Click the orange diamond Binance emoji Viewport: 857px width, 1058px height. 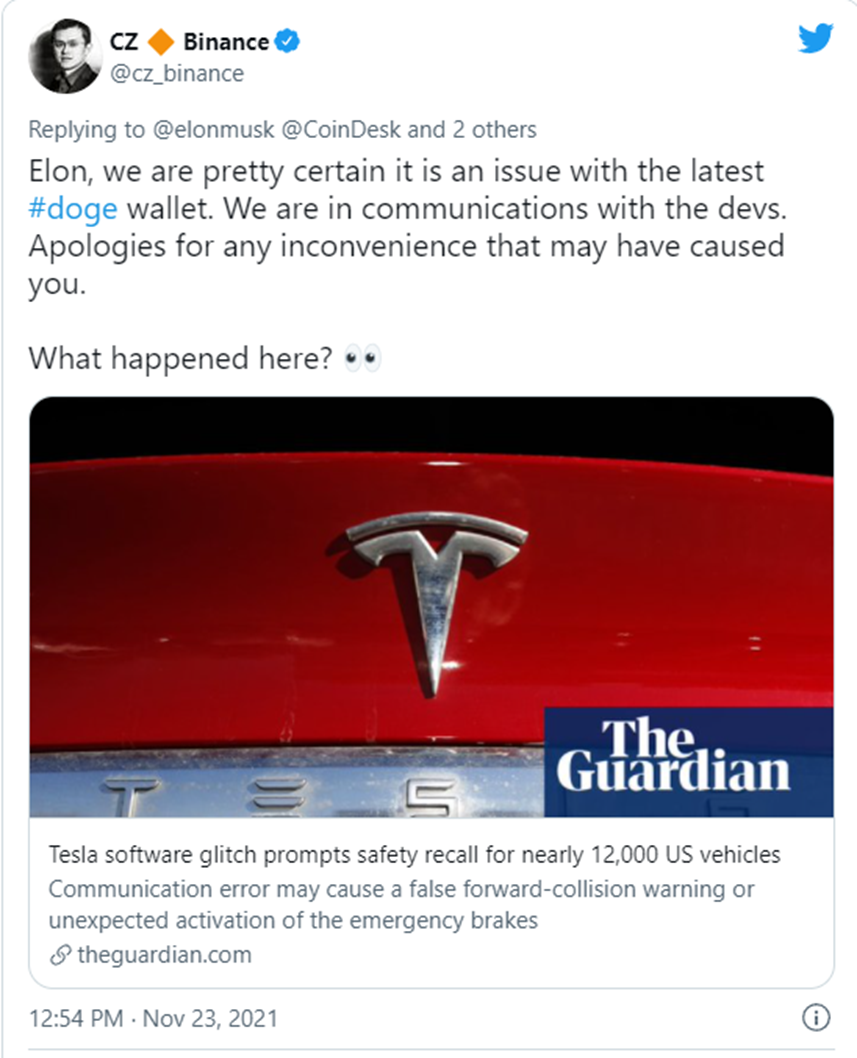click(x=160, y=42)
